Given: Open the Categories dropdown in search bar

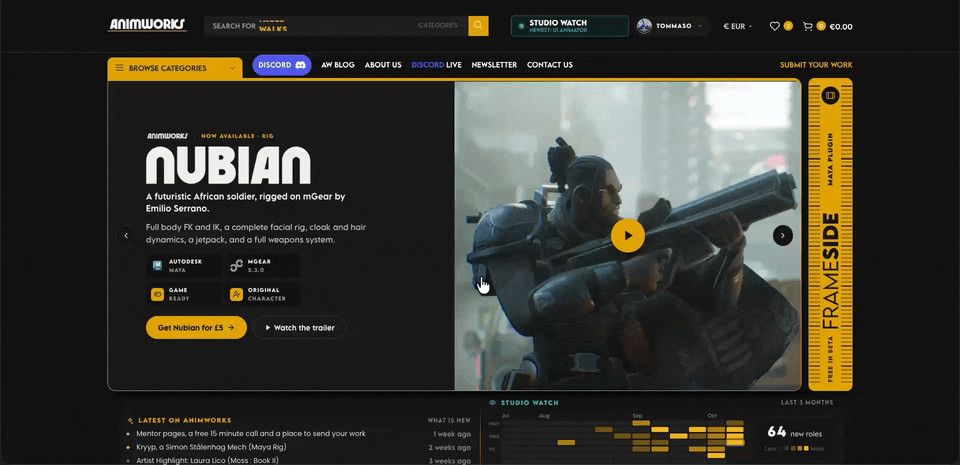Looking at the screenshot, I should pos(440,26).
